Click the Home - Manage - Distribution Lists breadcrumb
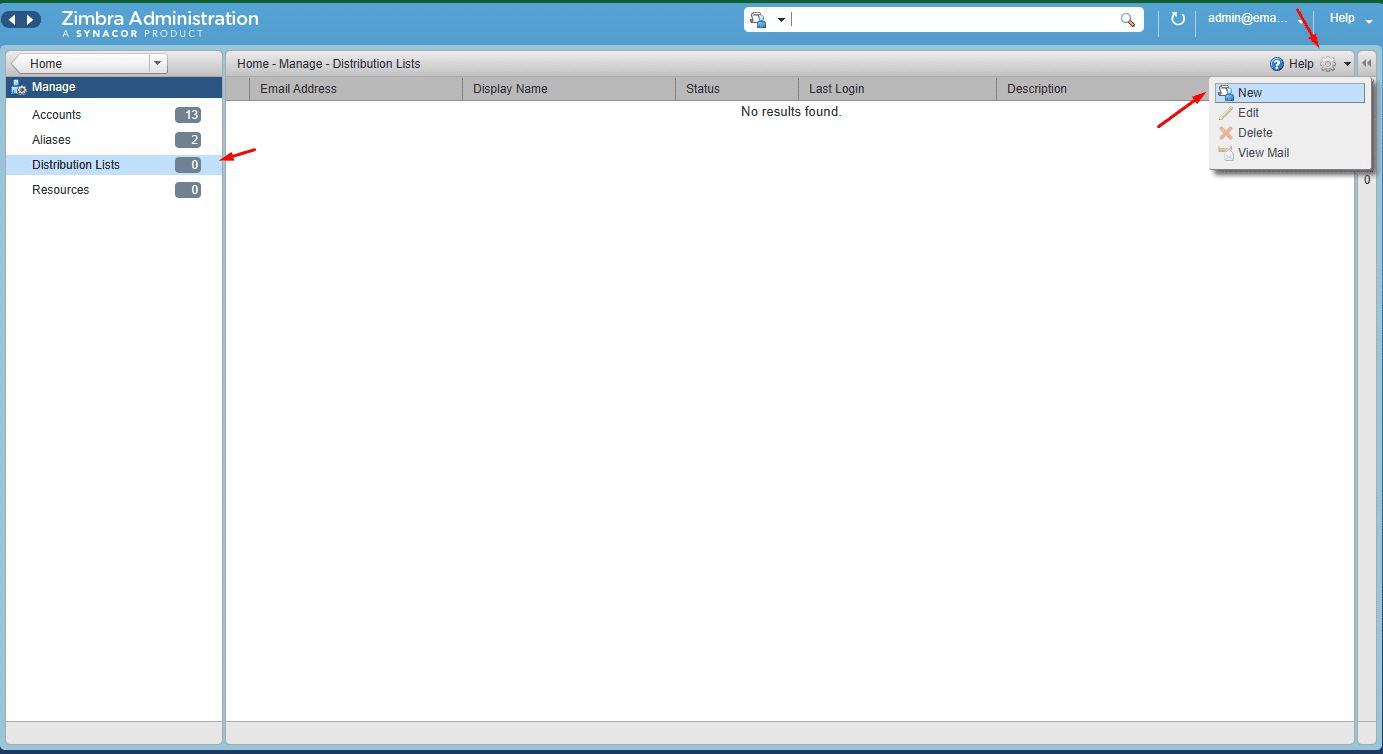The image size is (1383, 754). click(x=329, y=64)
